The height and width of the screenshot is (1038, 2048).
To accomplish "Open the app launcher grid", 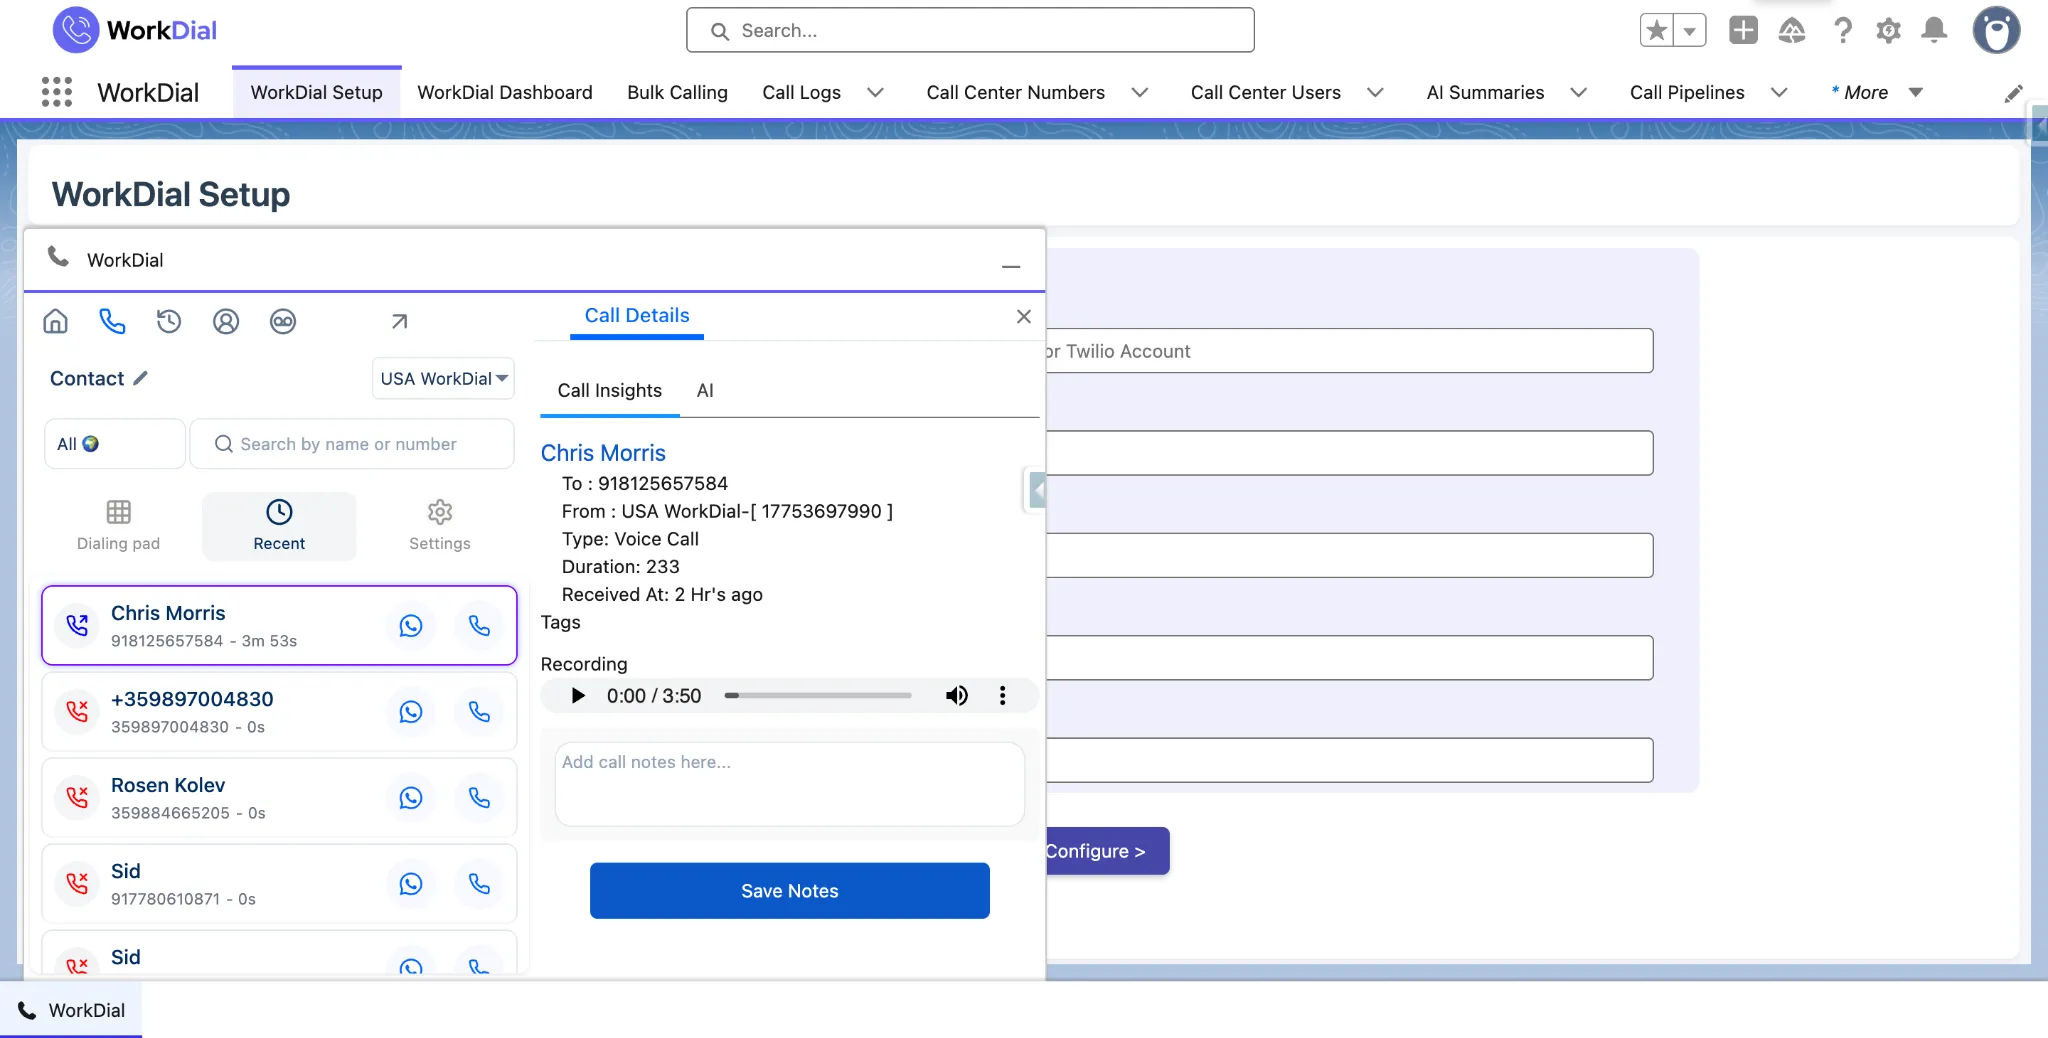I will pyautogui.click(x=57, y=92).
